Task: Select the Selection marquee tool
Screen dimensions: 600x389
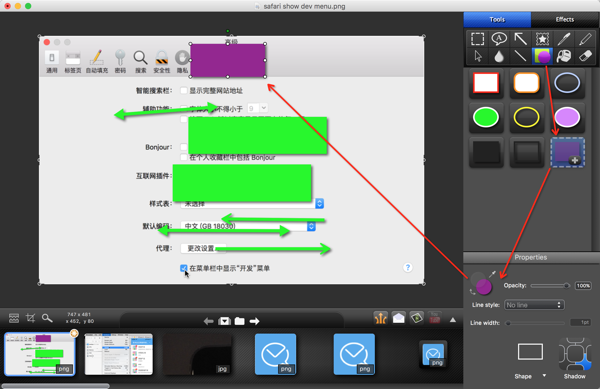Action: coord(477,39)
